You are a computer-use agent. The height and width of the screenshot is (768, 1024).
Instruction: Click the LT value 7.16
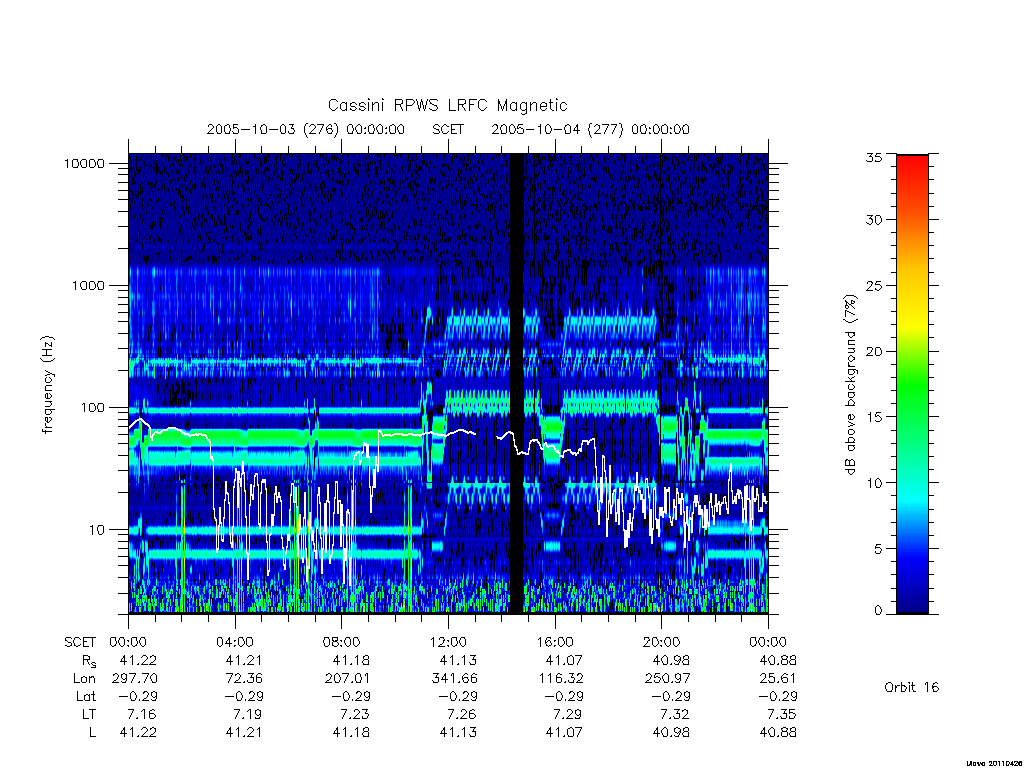(x=141, y=714)
